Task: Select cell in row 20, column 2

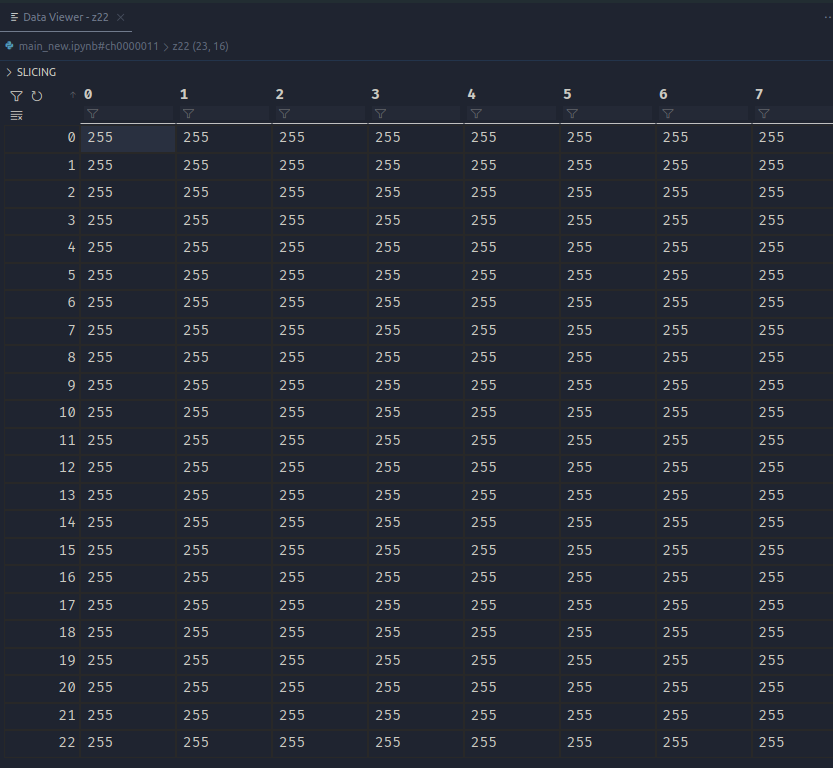Action: 319,687
